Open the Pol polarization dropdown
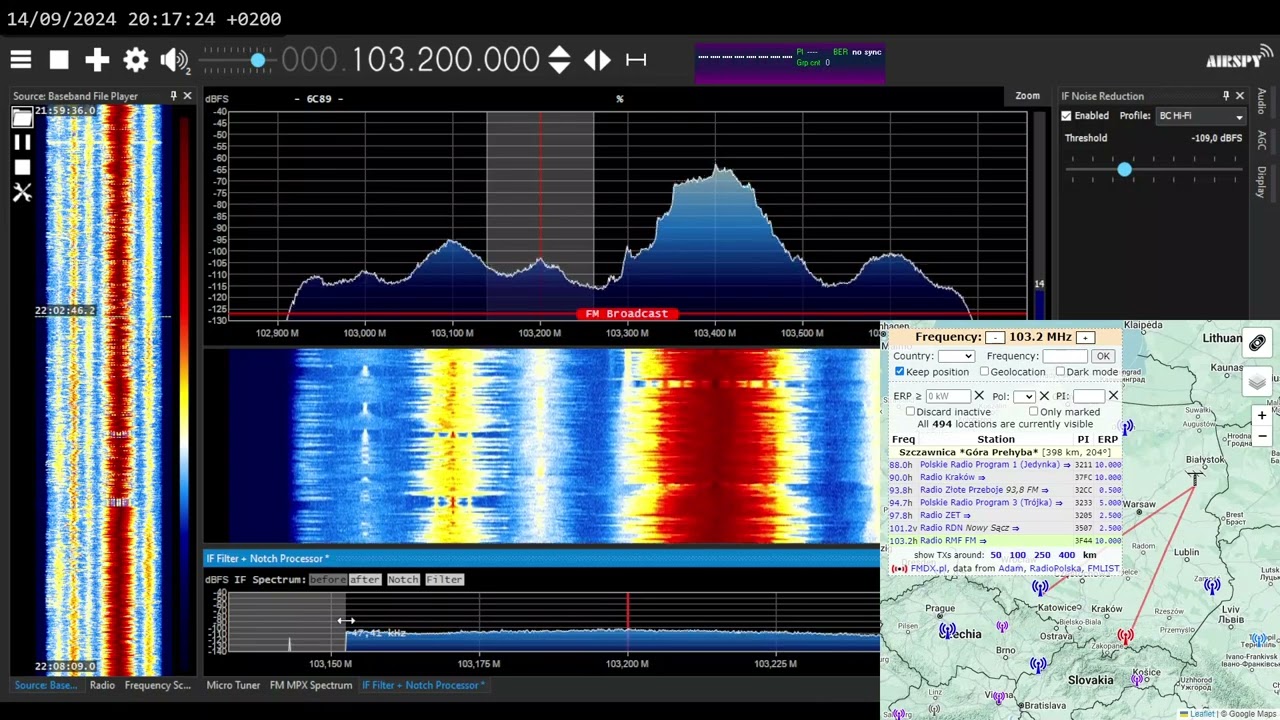1280x720 pixels. (x=1024, y=396)
